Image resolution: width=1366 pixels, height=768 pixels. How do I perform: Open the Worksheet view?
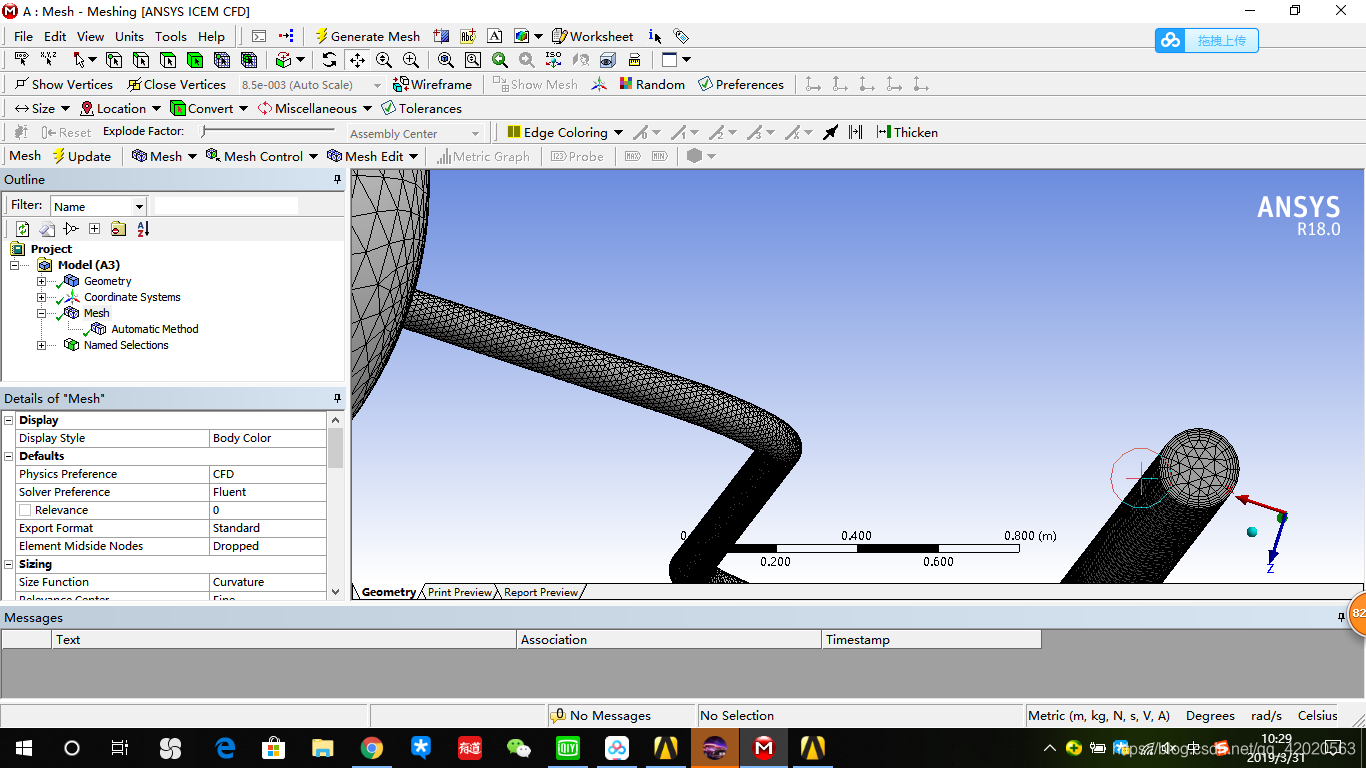(x=593, y=36)
